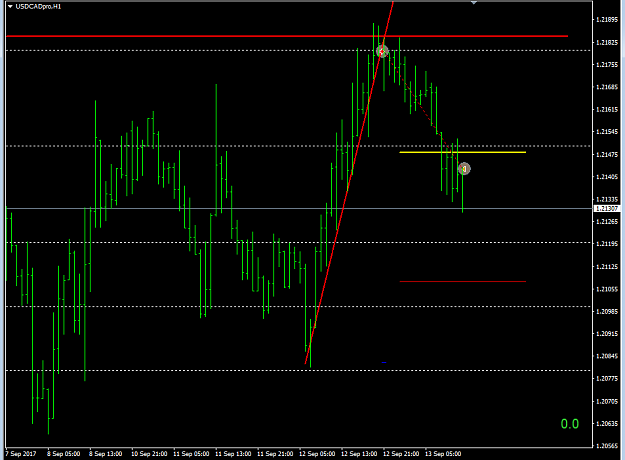Screen dimensions: 625x460
Task: Select the yellow horizontal line
Action: point(462,152)
